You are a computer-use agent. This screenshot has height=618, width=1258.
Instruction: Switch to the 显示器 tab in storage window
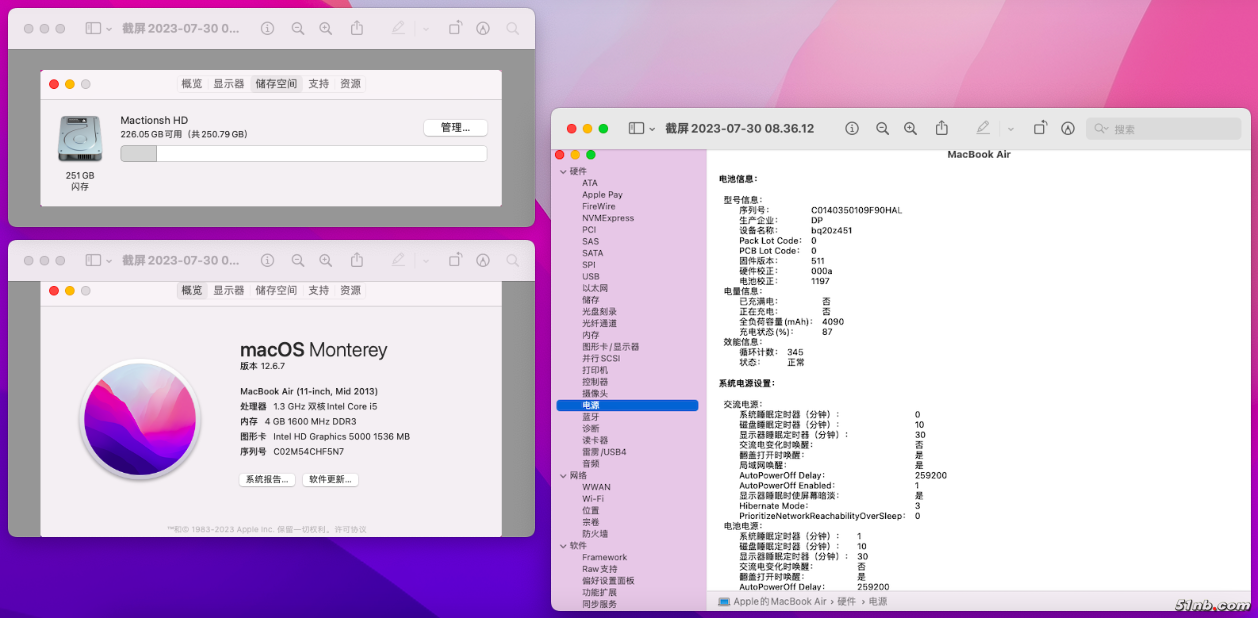point(228,84)
